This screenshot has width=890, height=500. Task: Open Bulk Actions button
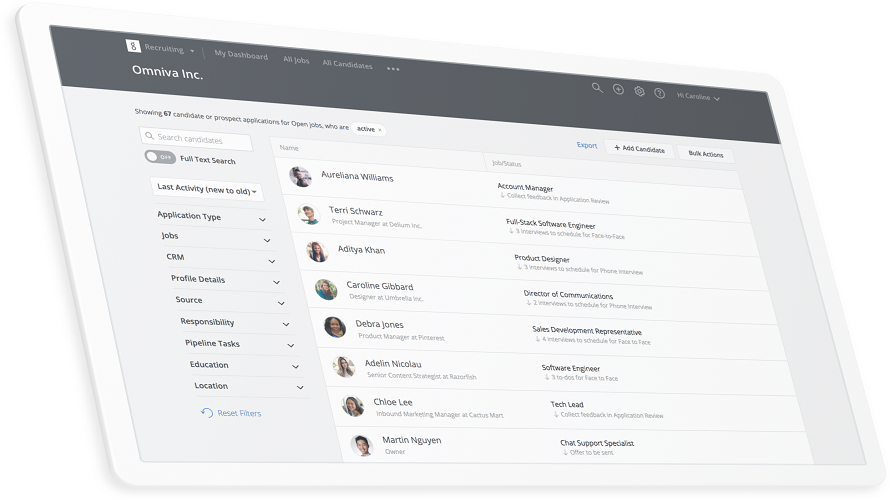click(x=706, y=154)
